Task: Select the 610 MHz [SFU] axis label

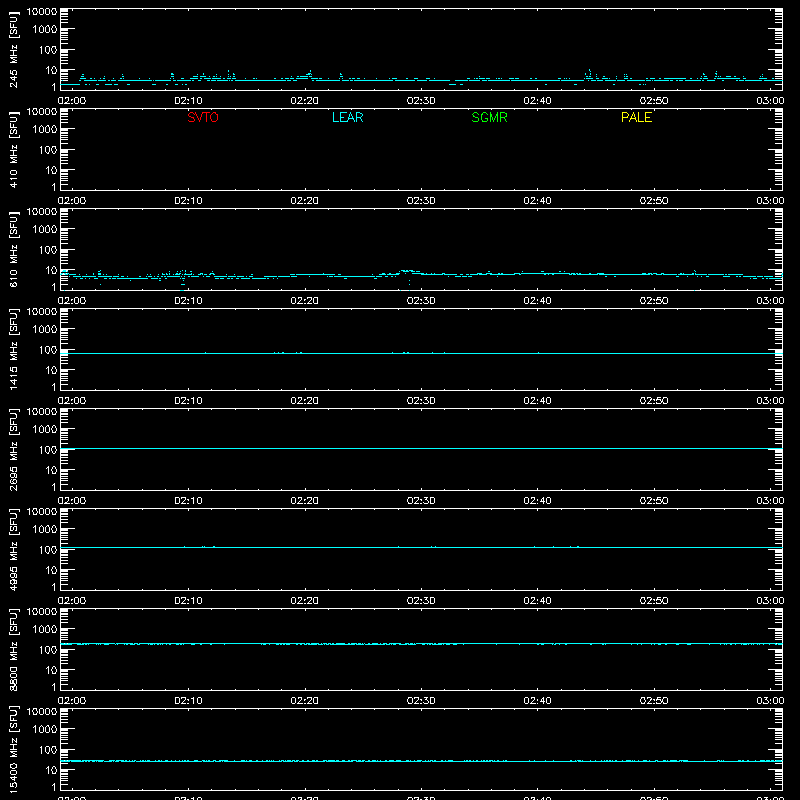Action: (13, 250)
